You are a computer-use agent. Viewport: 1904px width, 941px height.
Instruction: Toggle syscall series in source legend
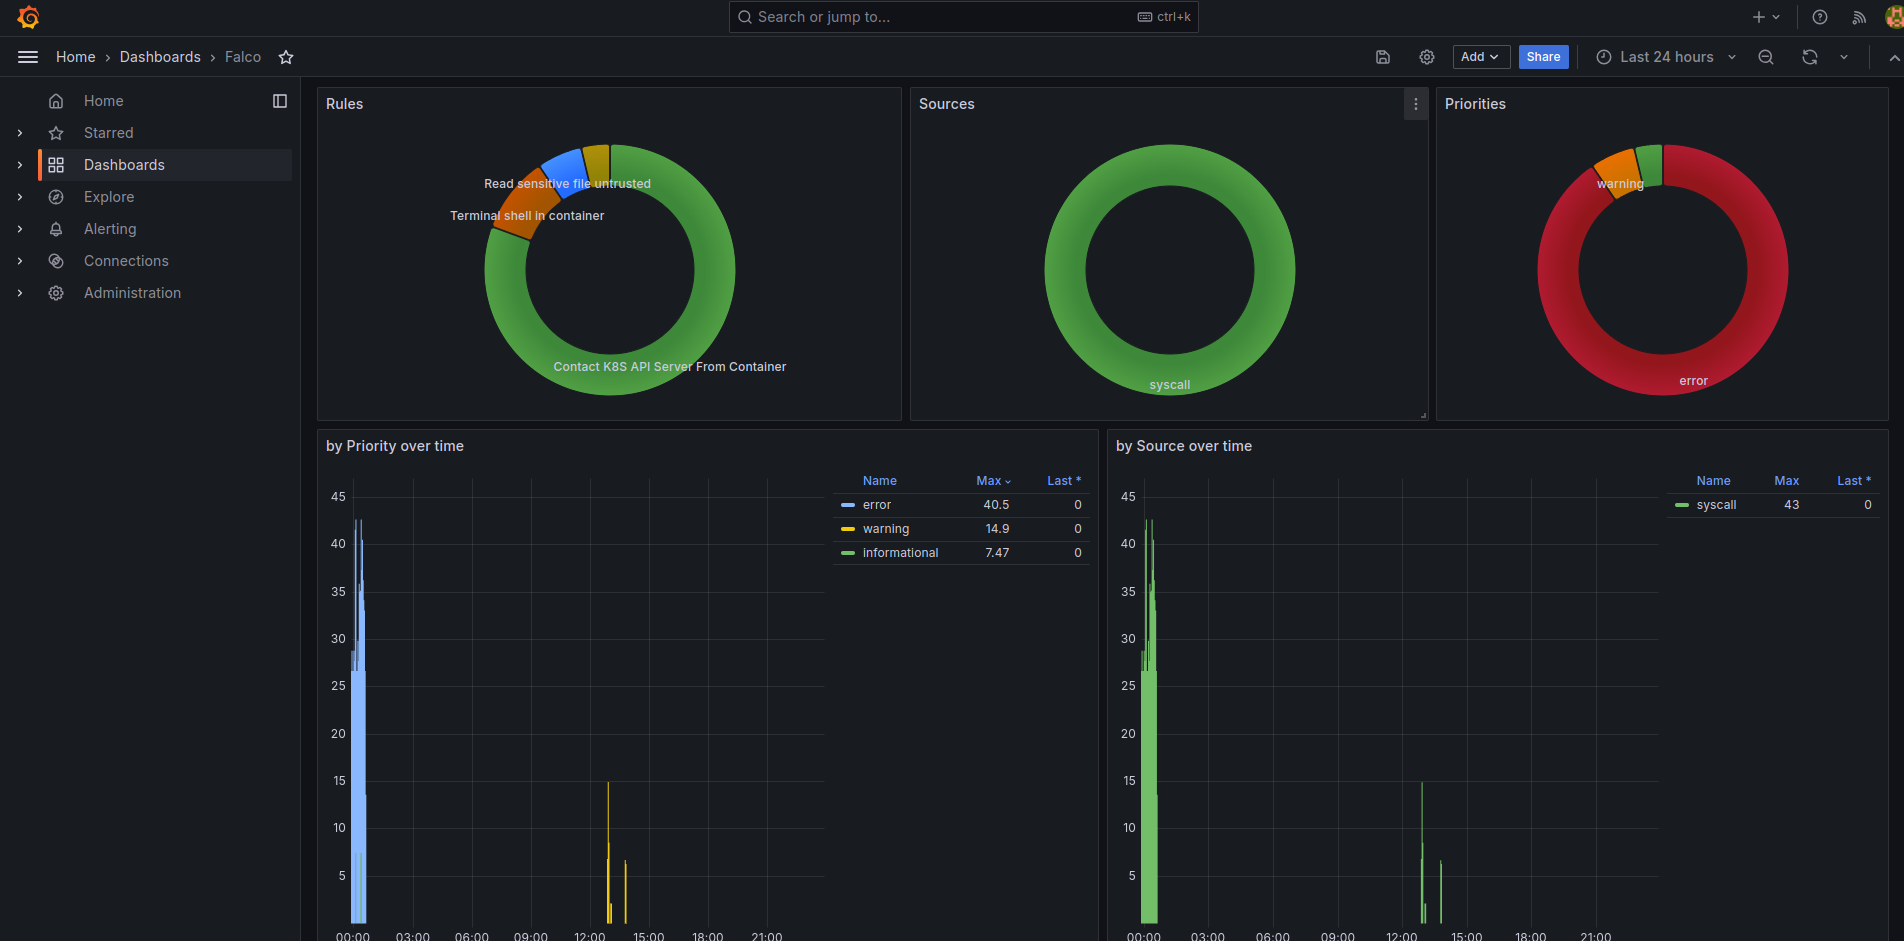click(x=1716, y=505)
